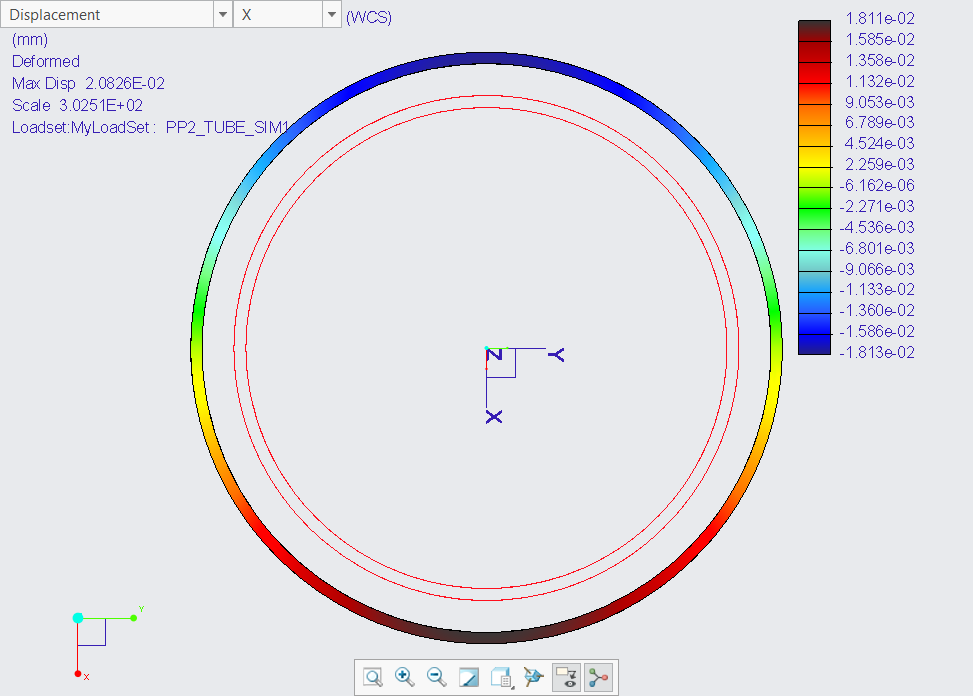Open the X component dropdown arrow
This screenshot has width=973, height=696.
pyautogui.click(x=332, y=14)
